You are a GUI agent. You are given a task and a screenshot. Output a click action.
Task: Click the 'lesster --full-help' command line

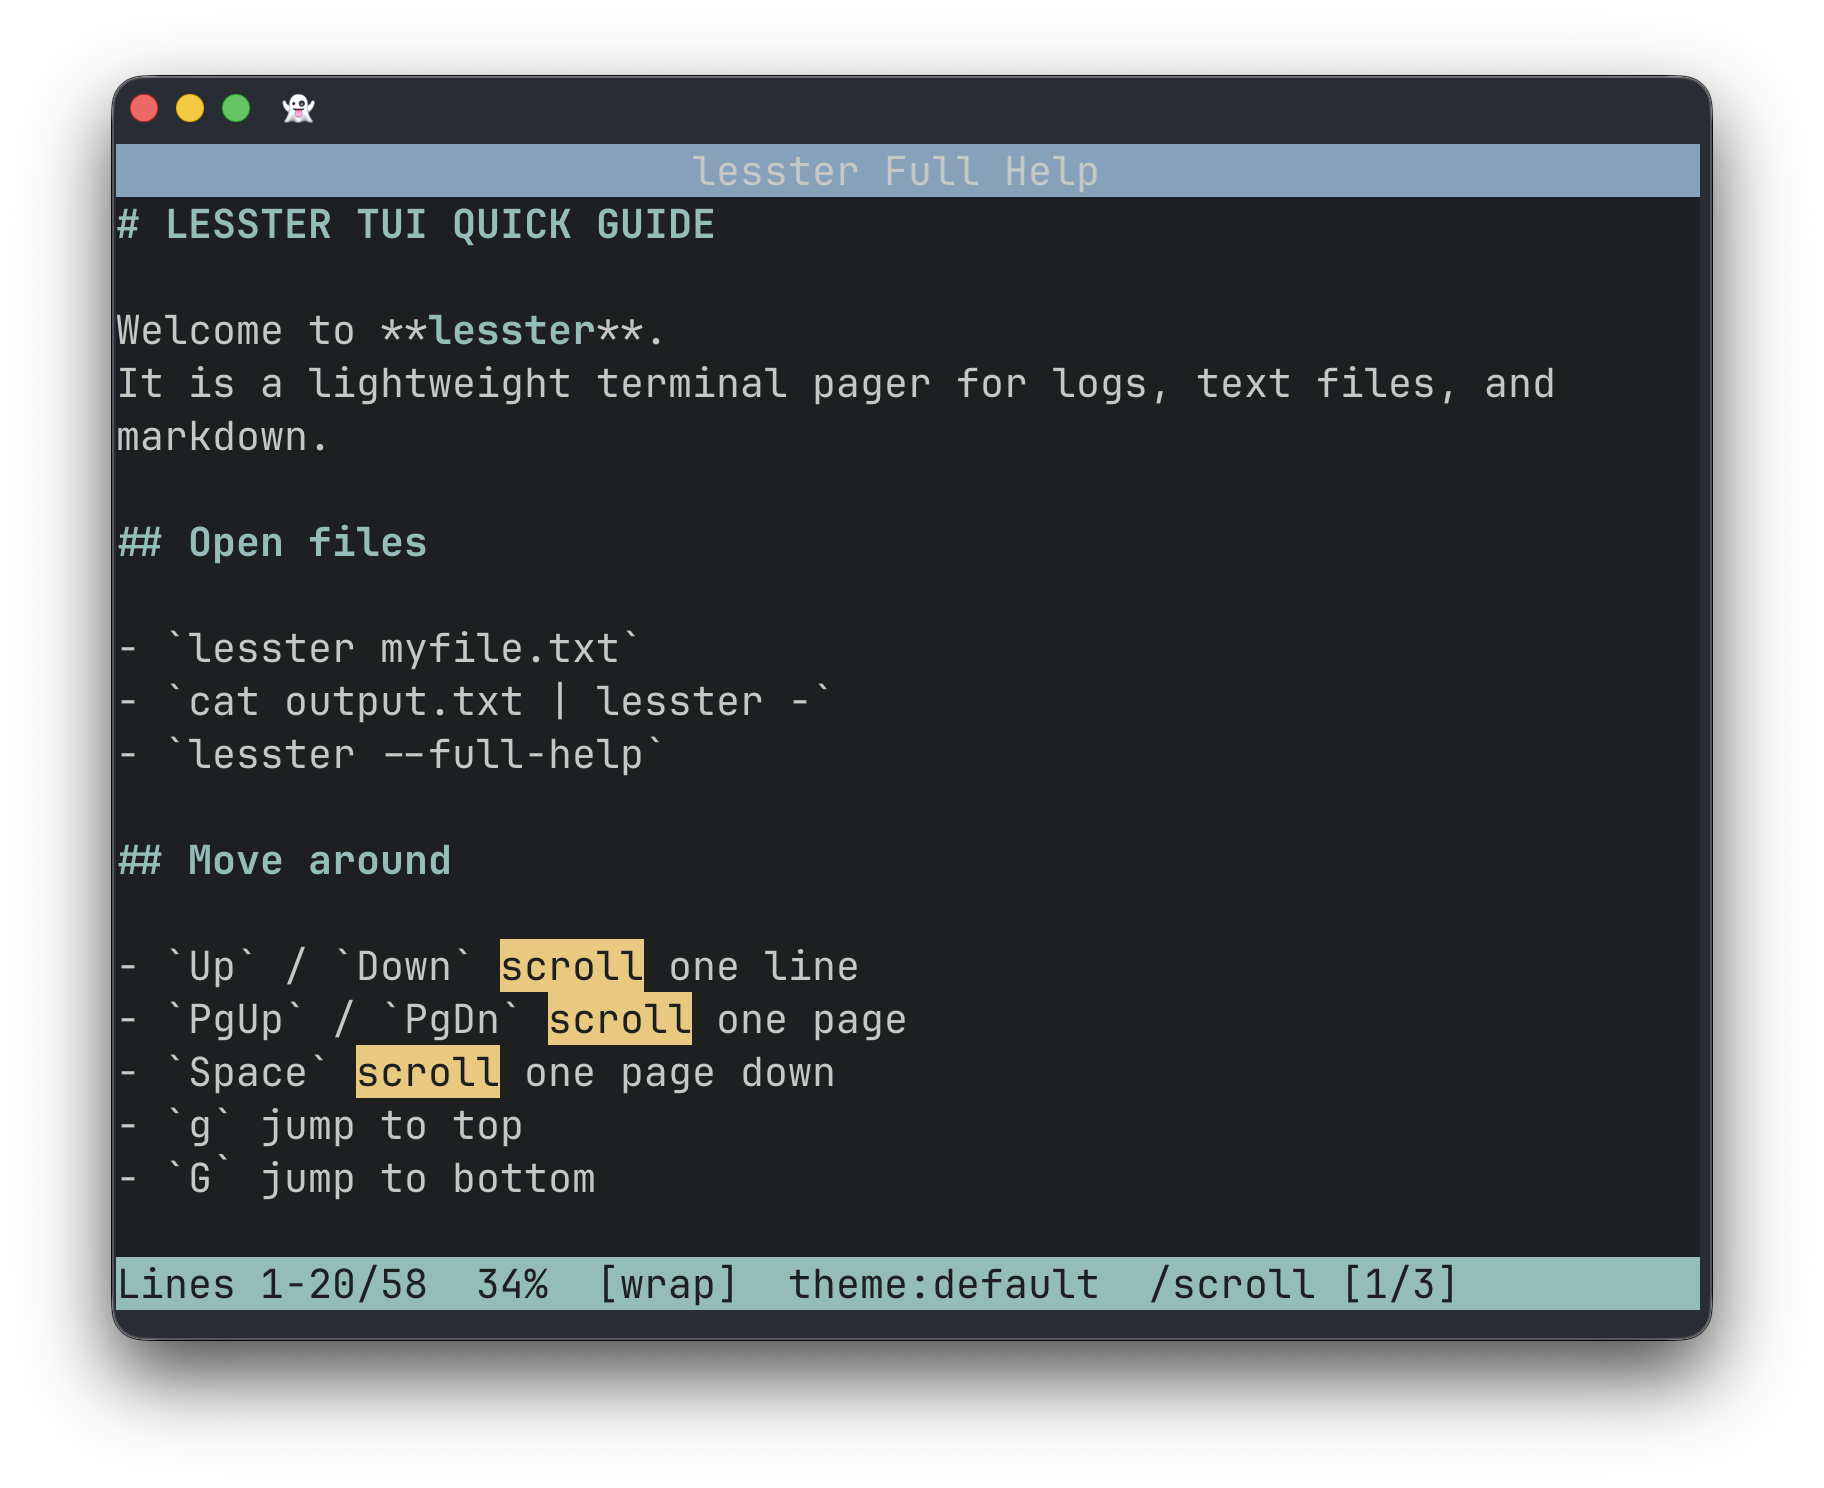(x=416, y=755)
